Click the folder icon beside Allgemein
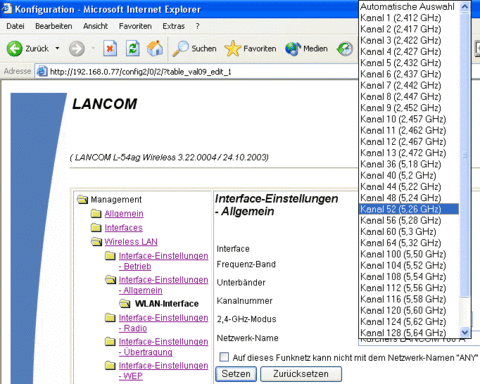Screen dimensions: 480x384 pyautogui.click(x=96, y=213)
